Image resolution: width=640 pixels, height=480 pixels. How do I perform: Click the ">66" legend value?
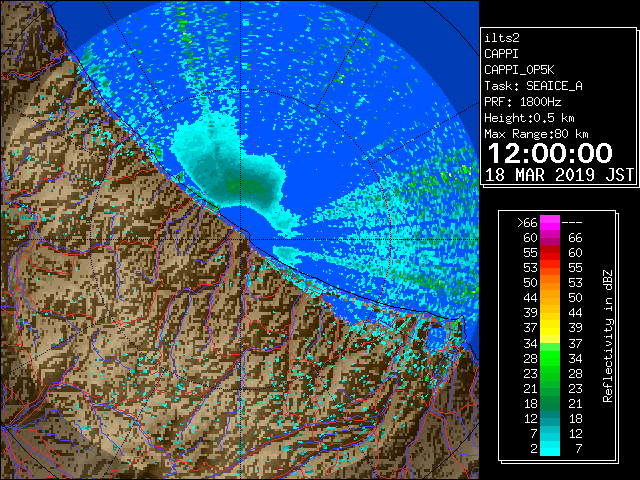coord(527,223)
